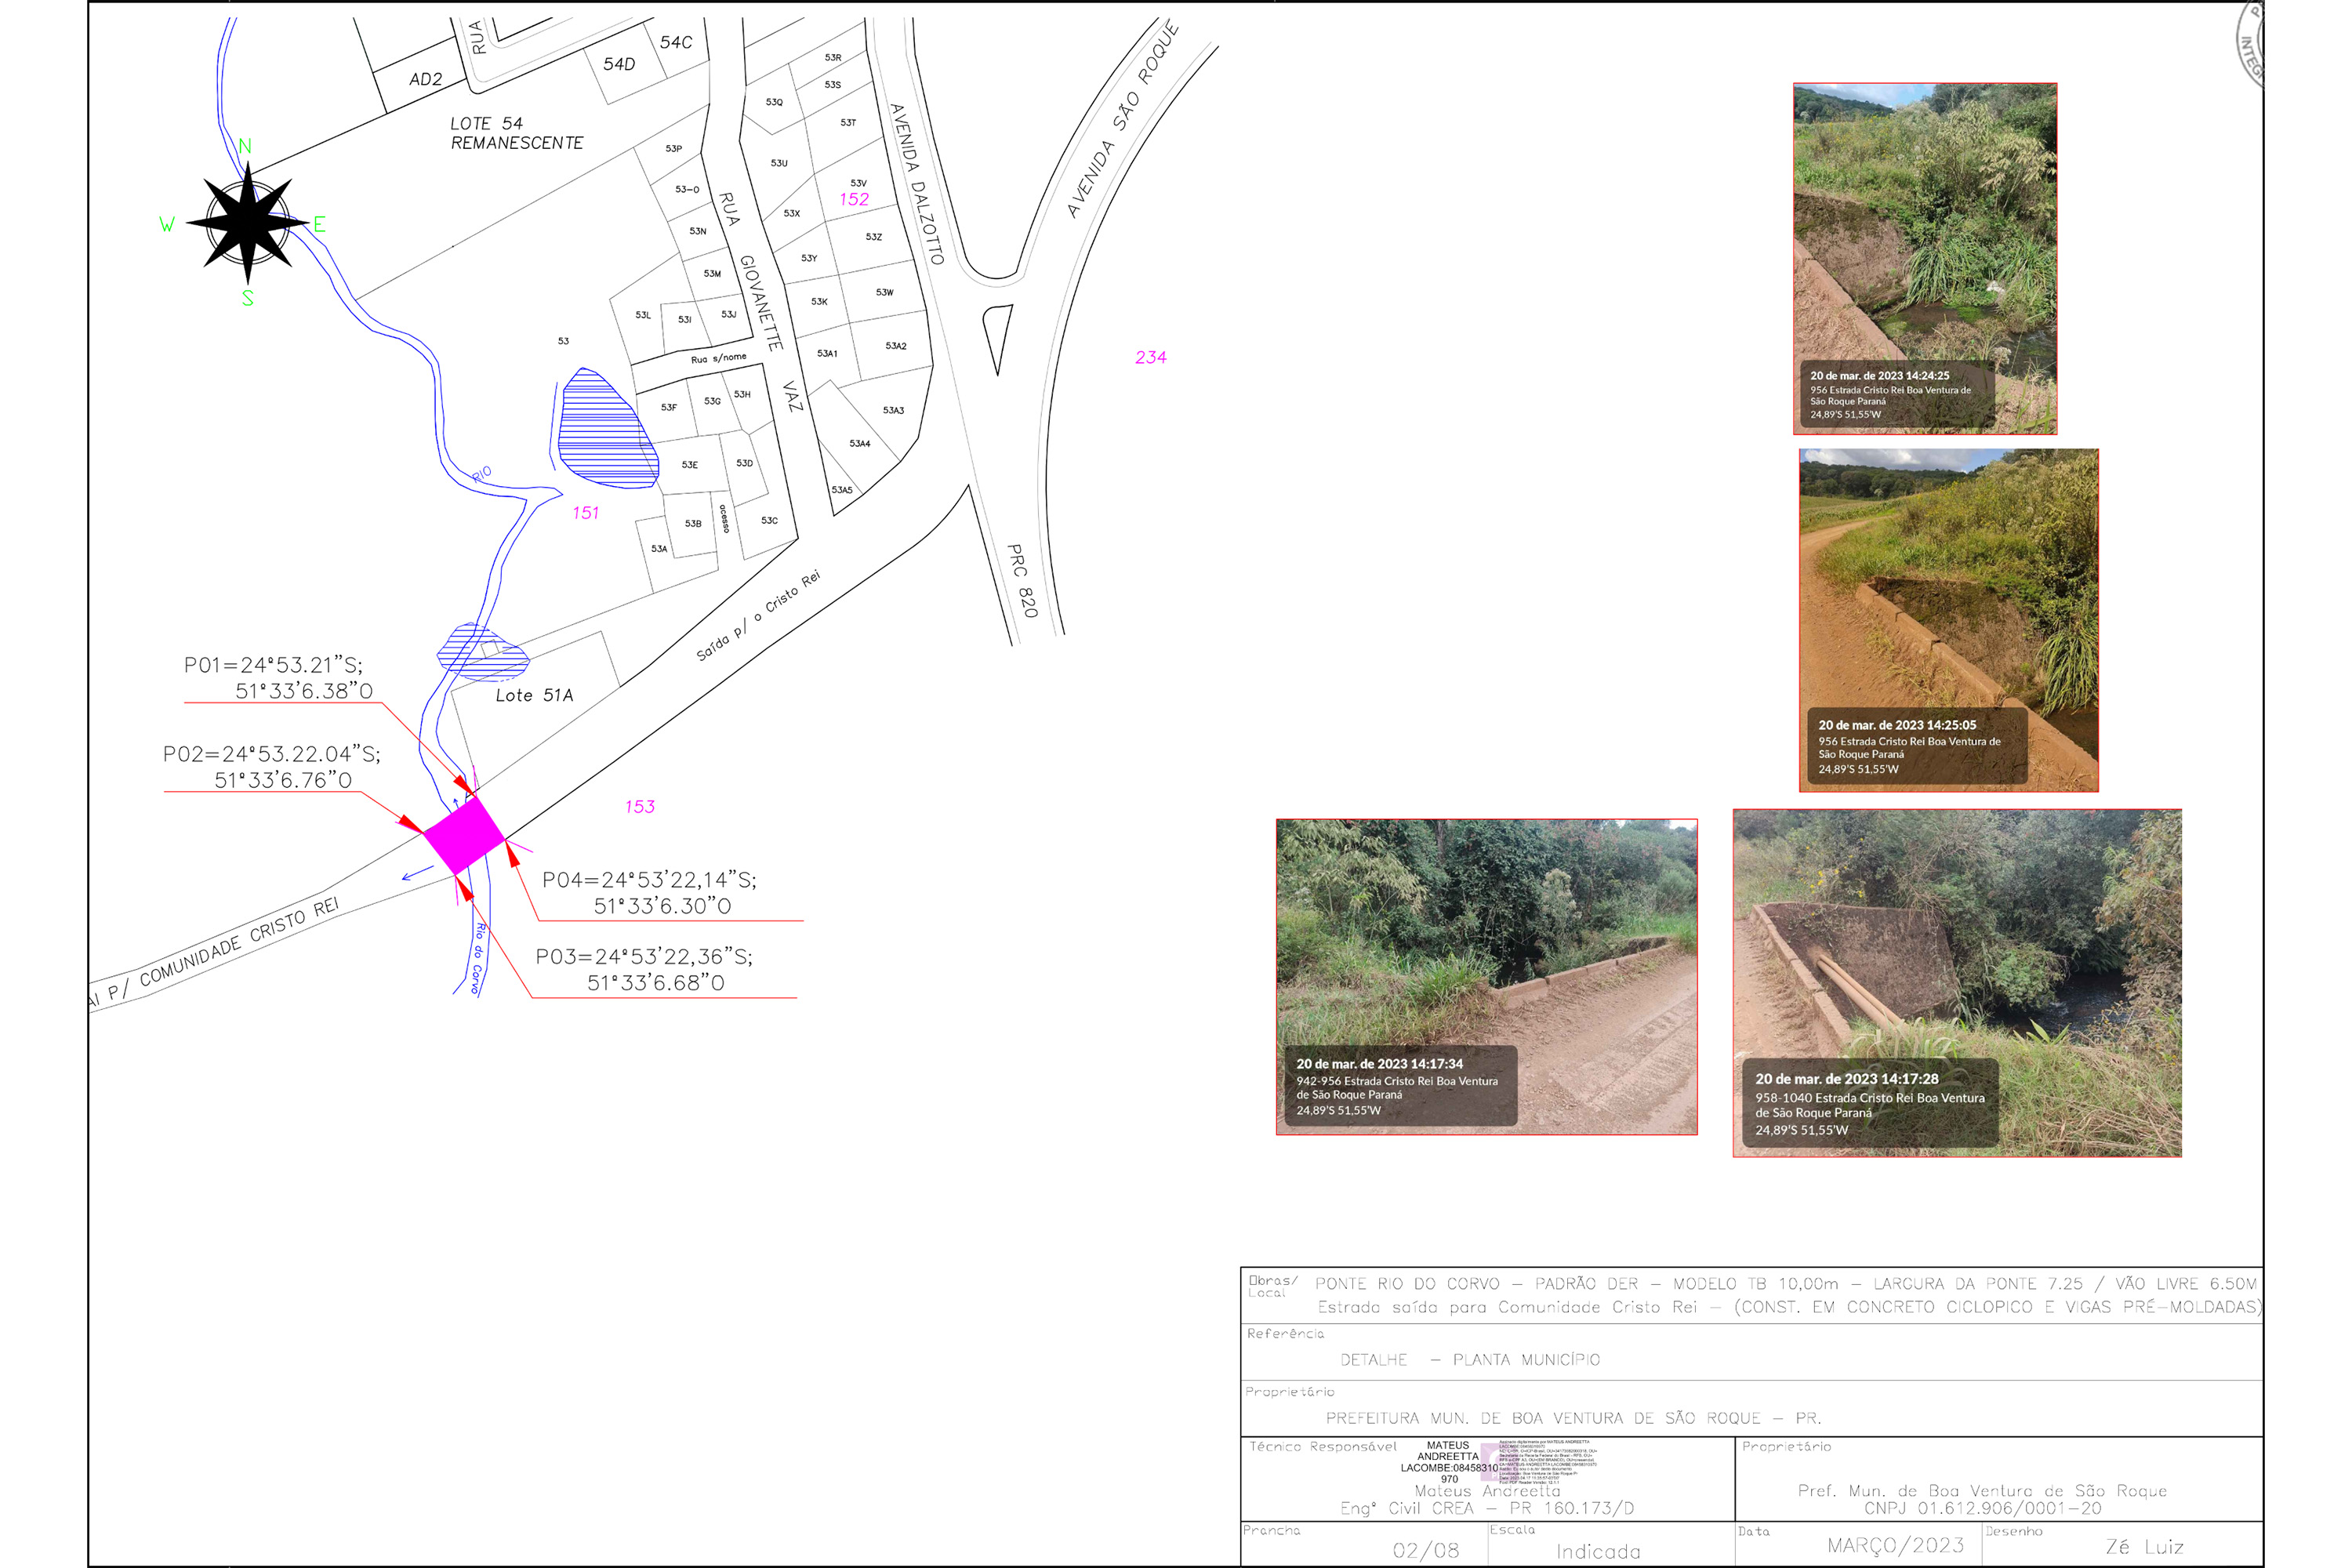Click the MARÇO/2023 date field
This screenshot has height=1568, width=2352.
point(1895,1545)
